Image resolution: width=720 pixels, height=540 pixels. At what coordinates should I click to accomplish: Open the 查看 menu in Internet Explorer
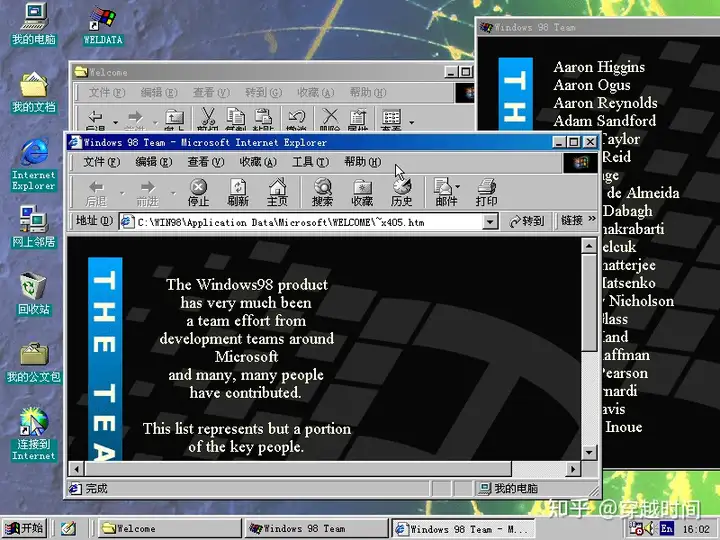(205, 162)
